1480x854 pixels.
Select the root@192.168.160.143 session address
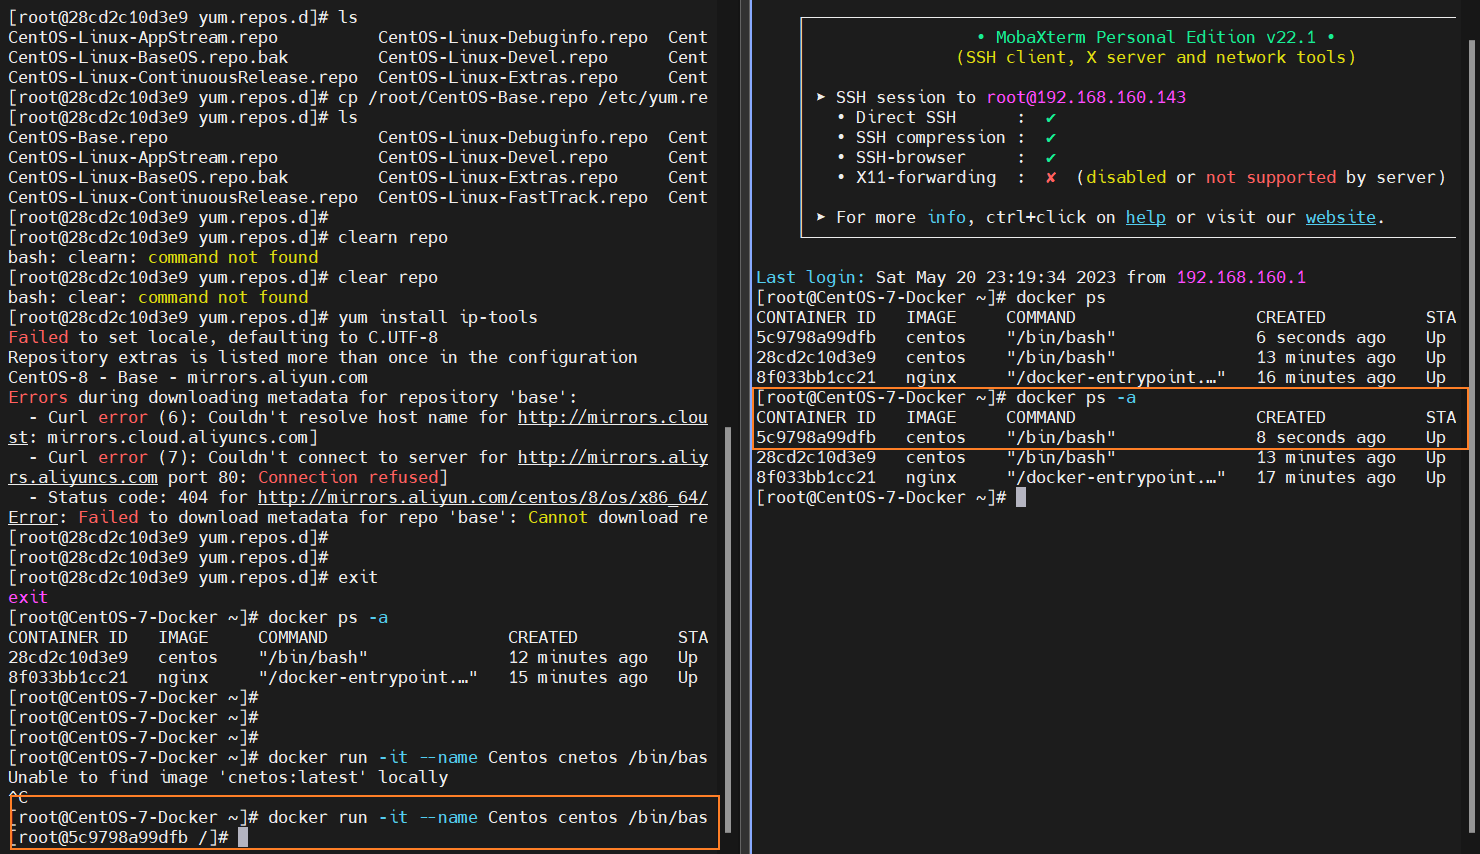(x=1086, y=97)
